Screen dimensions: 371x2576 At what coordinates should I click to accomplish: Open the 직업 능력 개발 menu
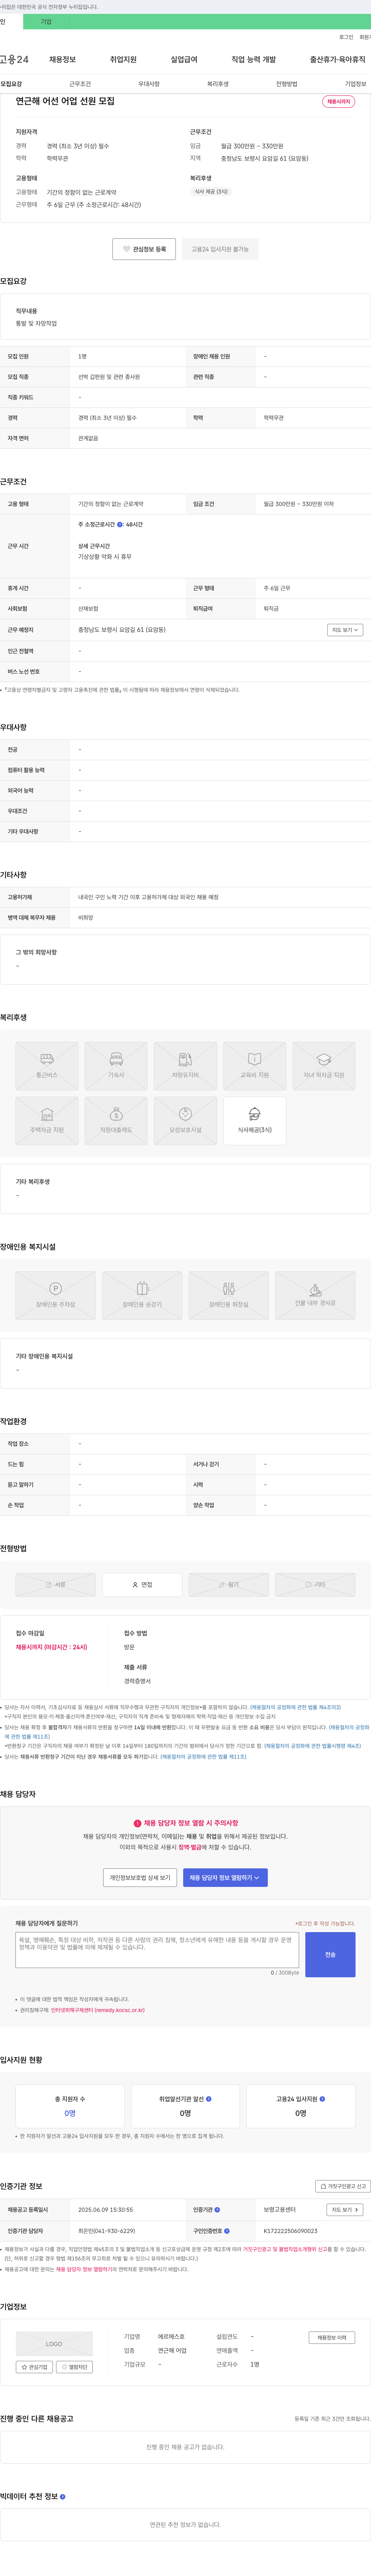[x=254, y=60]
